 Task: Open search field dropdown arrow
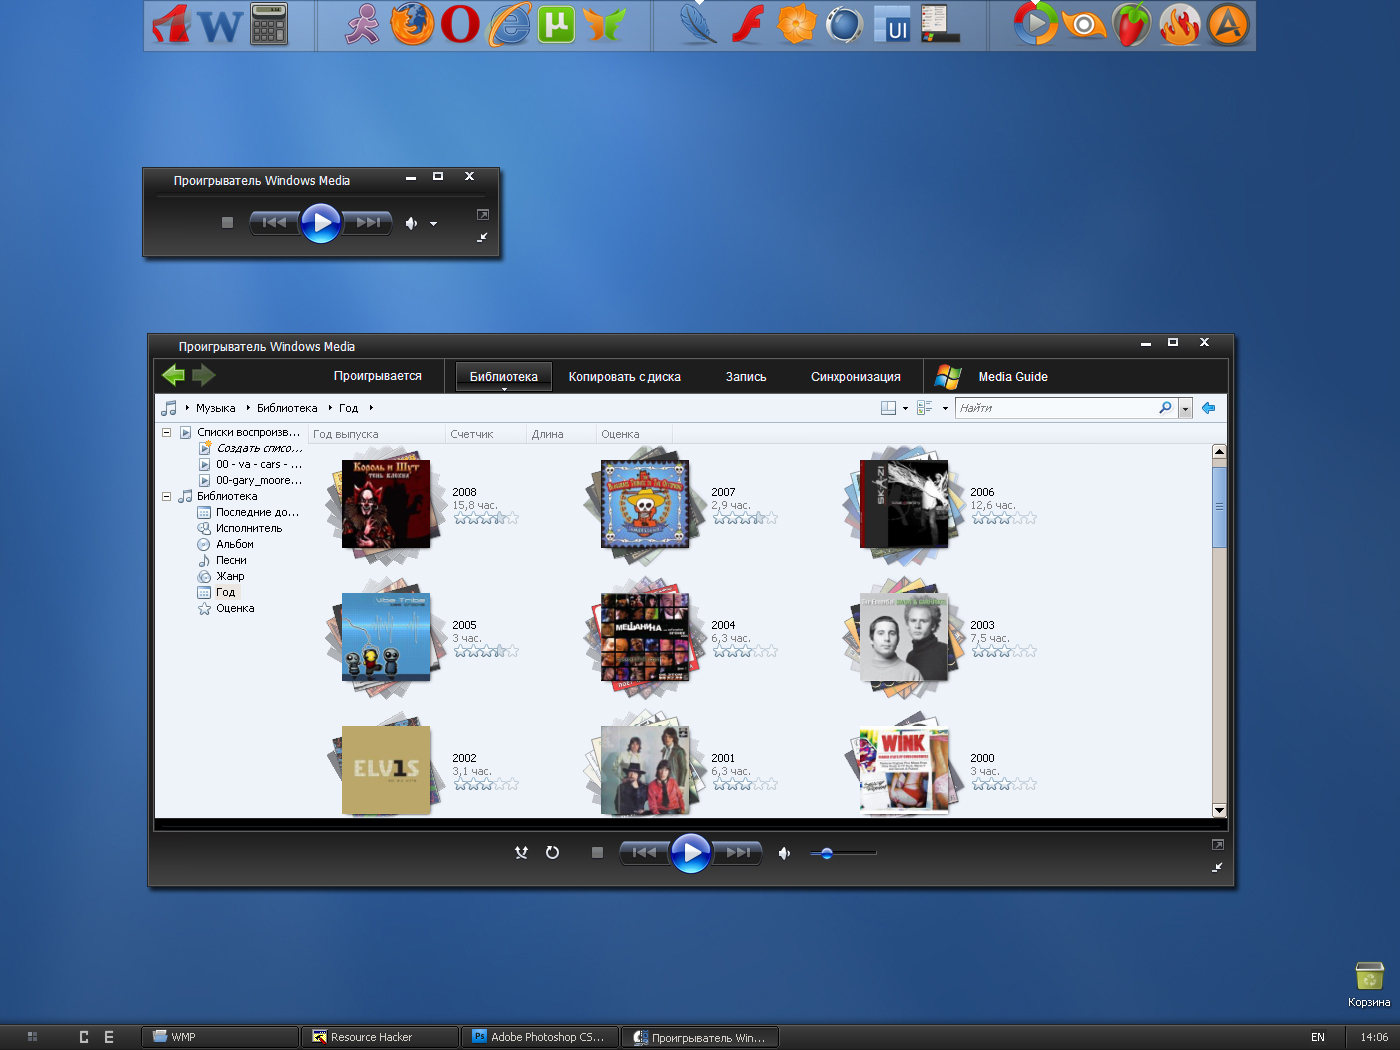click(x=1185, y=408)
